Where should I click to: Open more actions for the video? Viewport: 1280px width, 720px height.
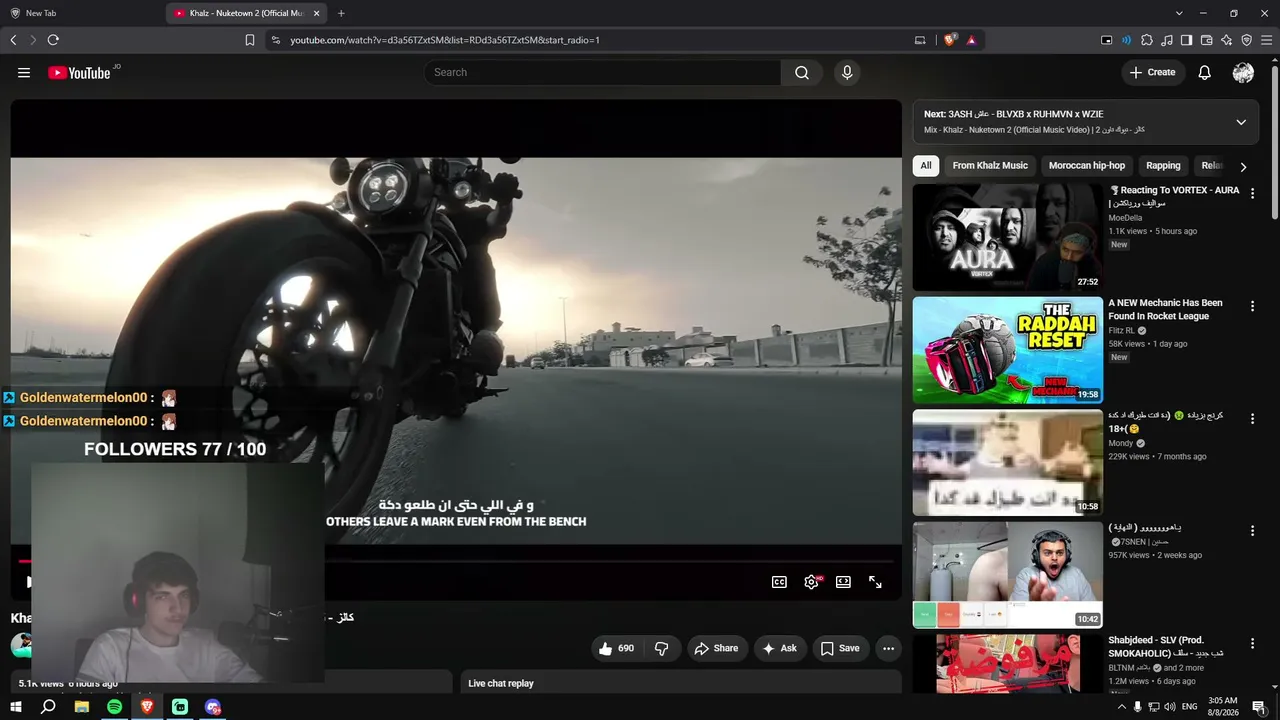point(888,648)
